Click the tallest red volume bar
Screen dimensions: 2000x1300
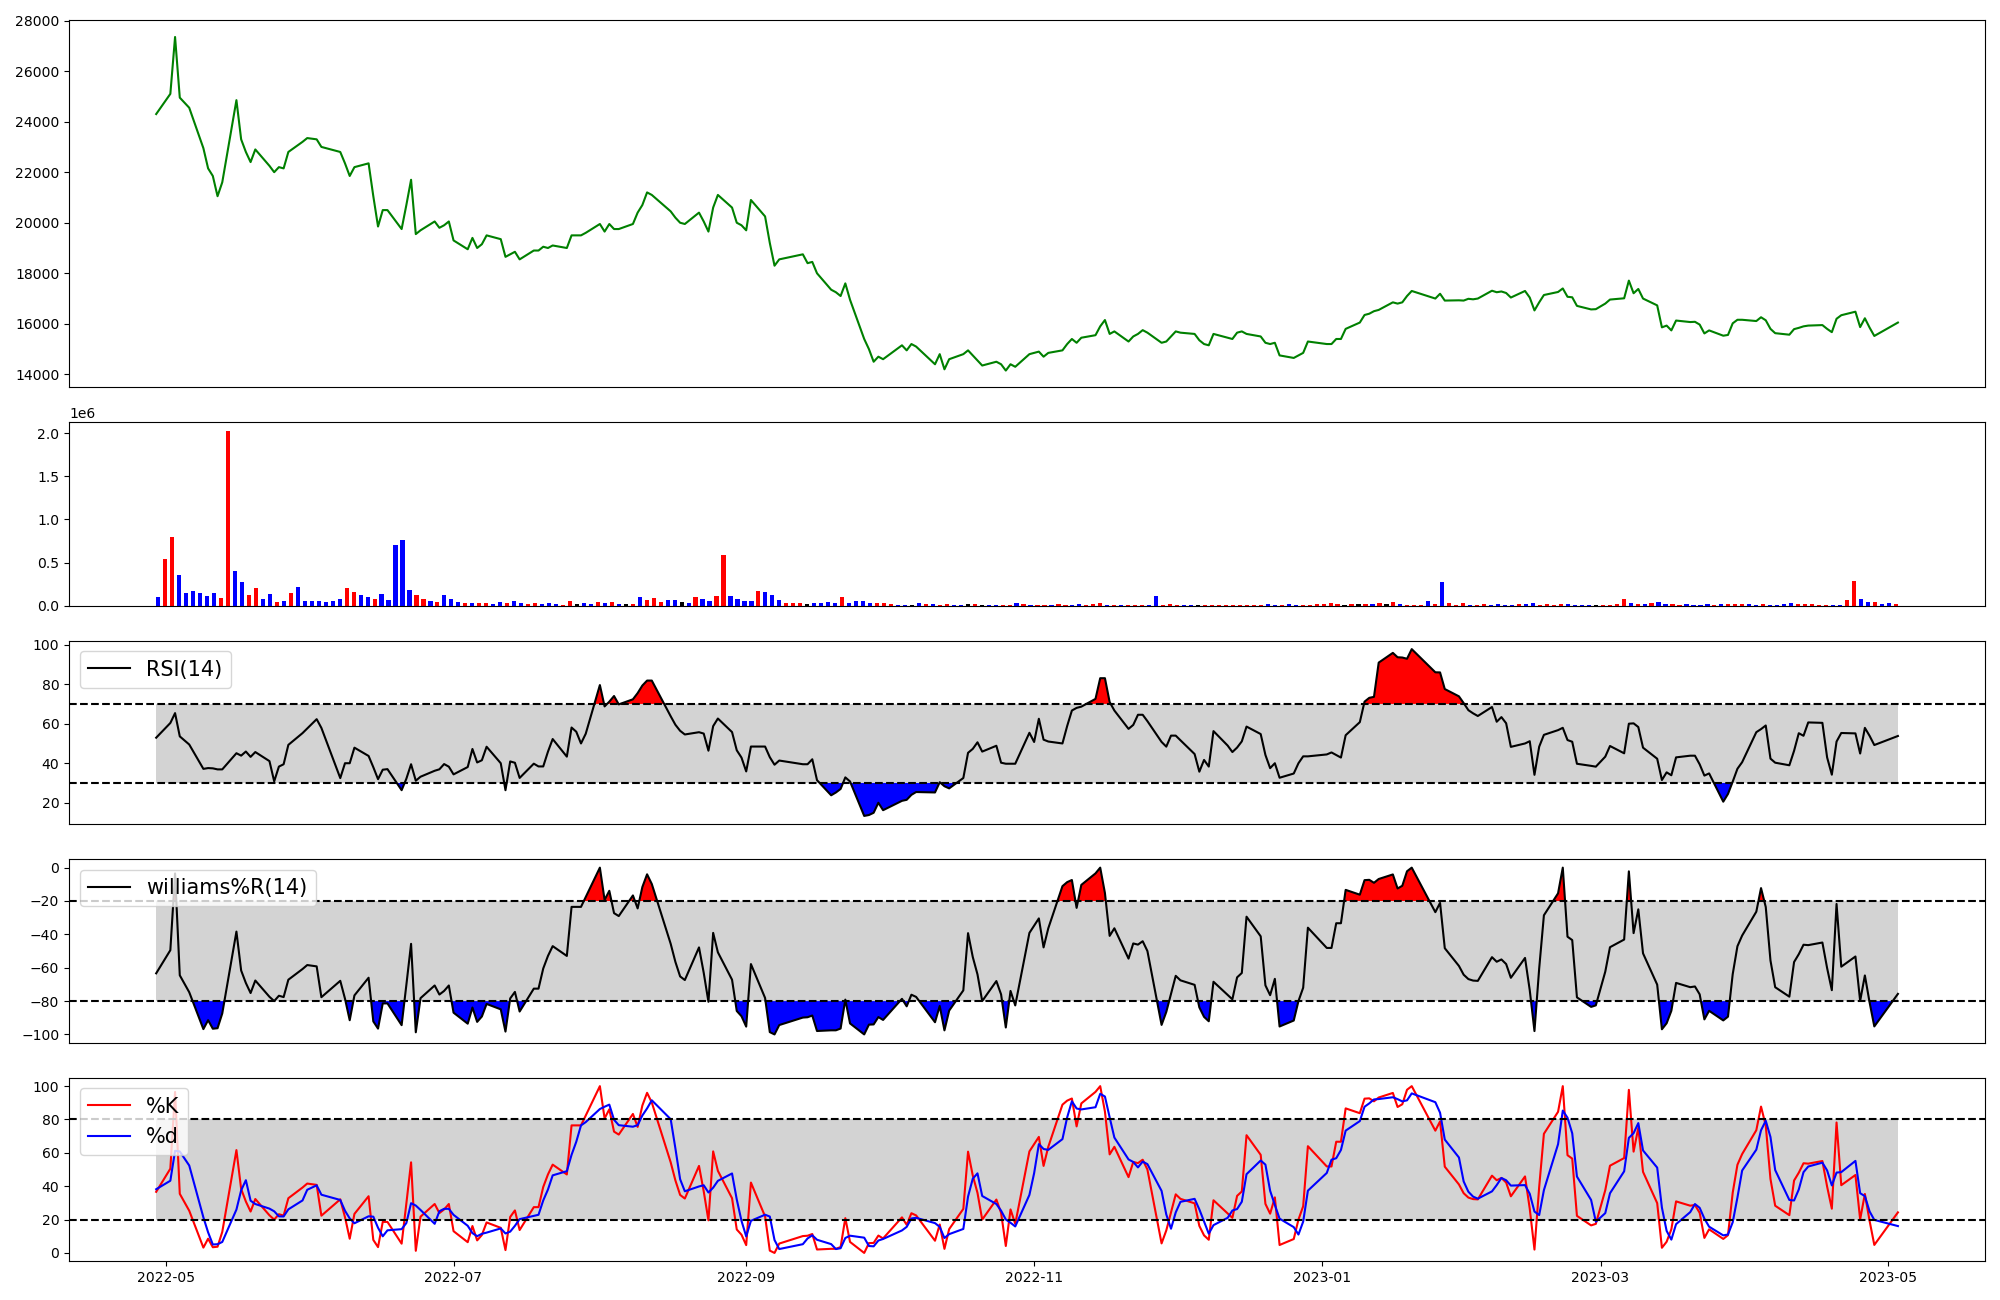coord(228,520)
